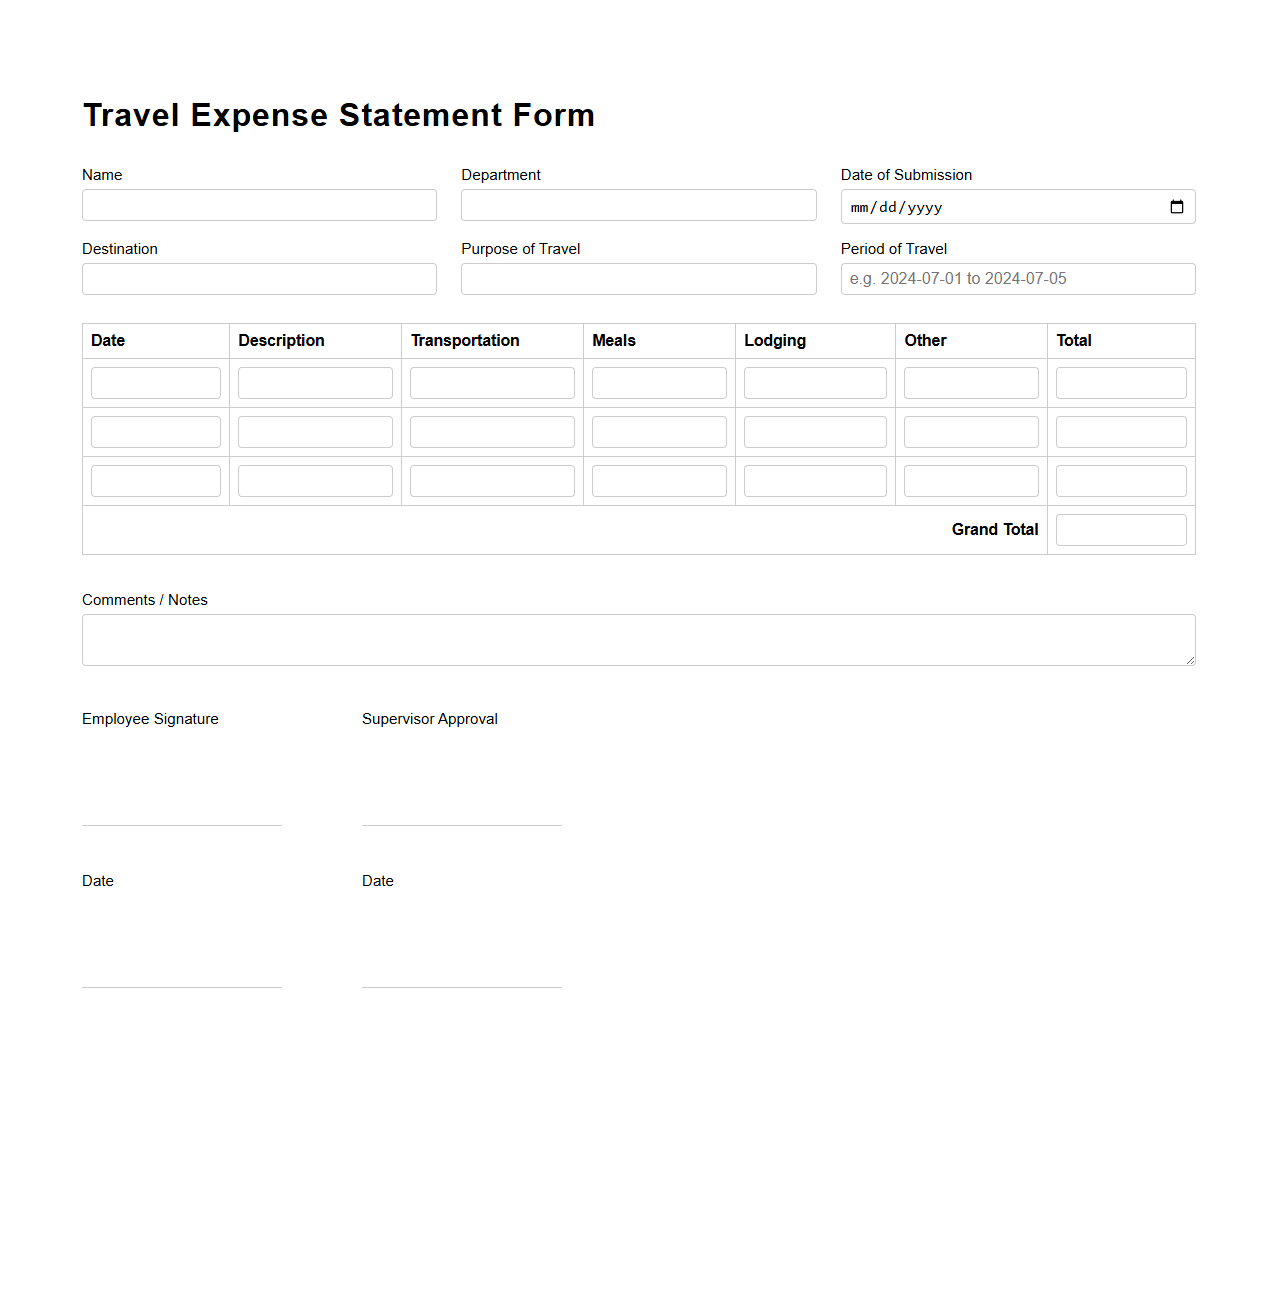
Task: Click inside the Comments / Notes textarea
Action: (x=638, y=639)
